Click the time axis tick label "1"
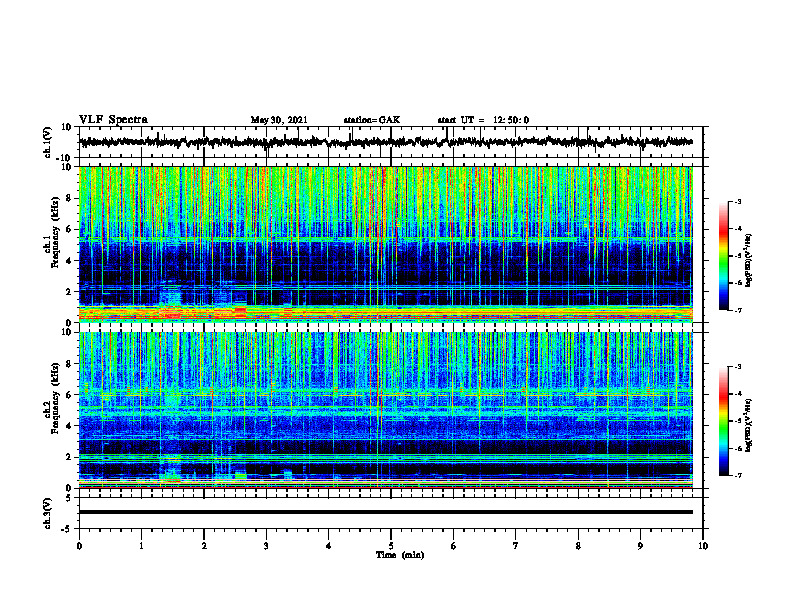 (141, 546)
